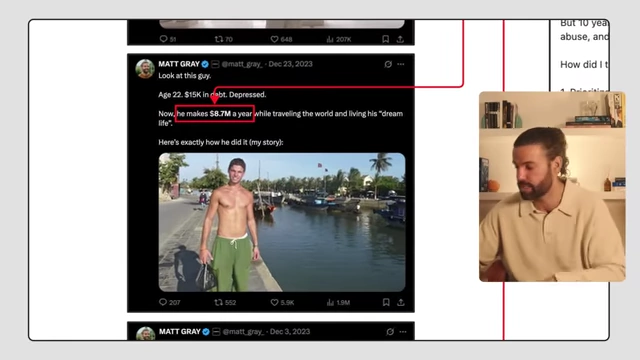Open the shirtless man harbor photo

(x=282, y=222)
